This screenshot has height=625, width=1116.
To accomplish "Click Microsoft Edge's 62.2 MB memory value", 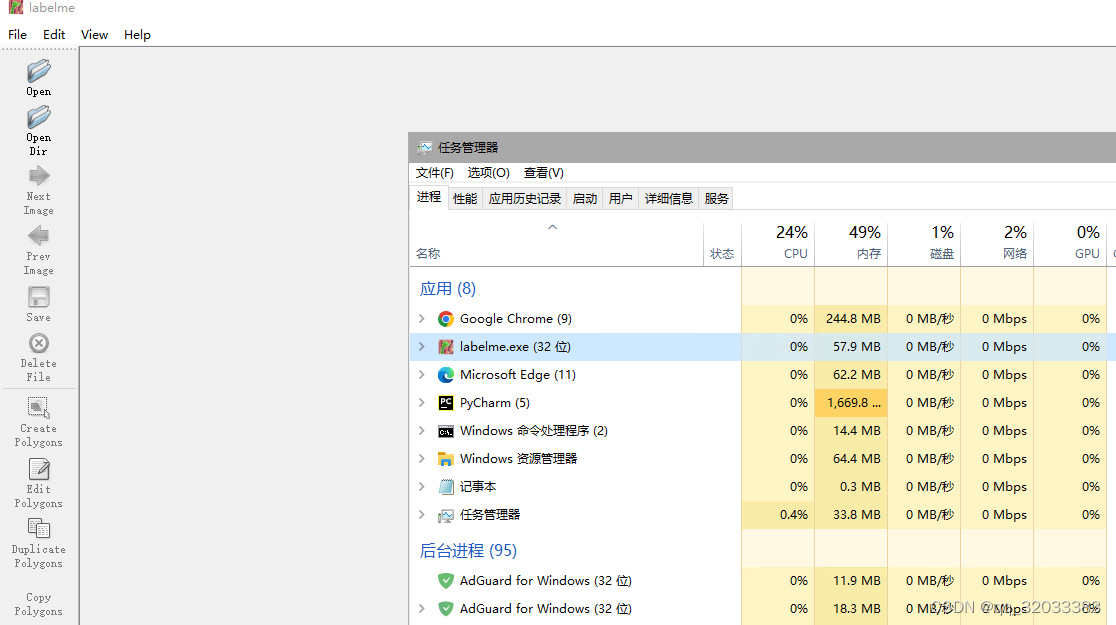I will click(857, 374).
